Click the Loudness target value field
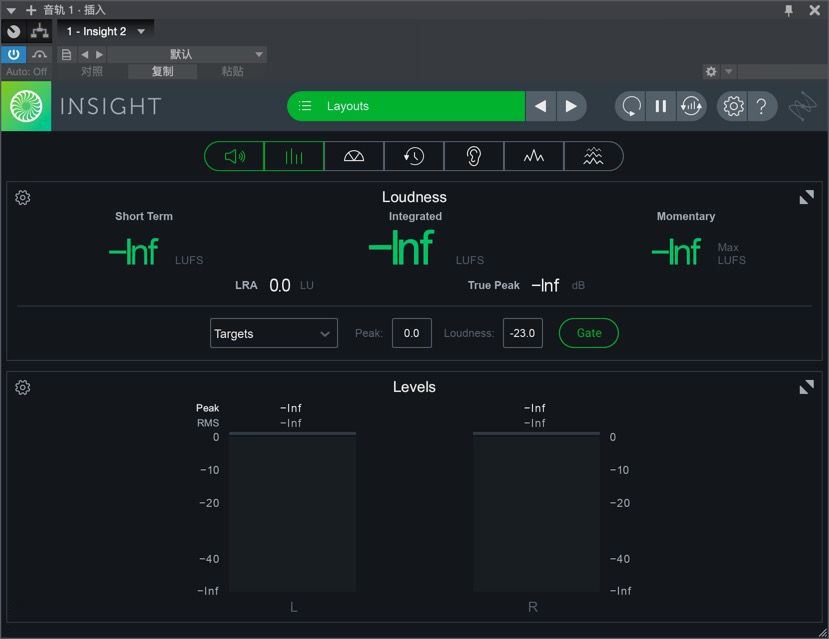The image size is (829, 639). 522,333
